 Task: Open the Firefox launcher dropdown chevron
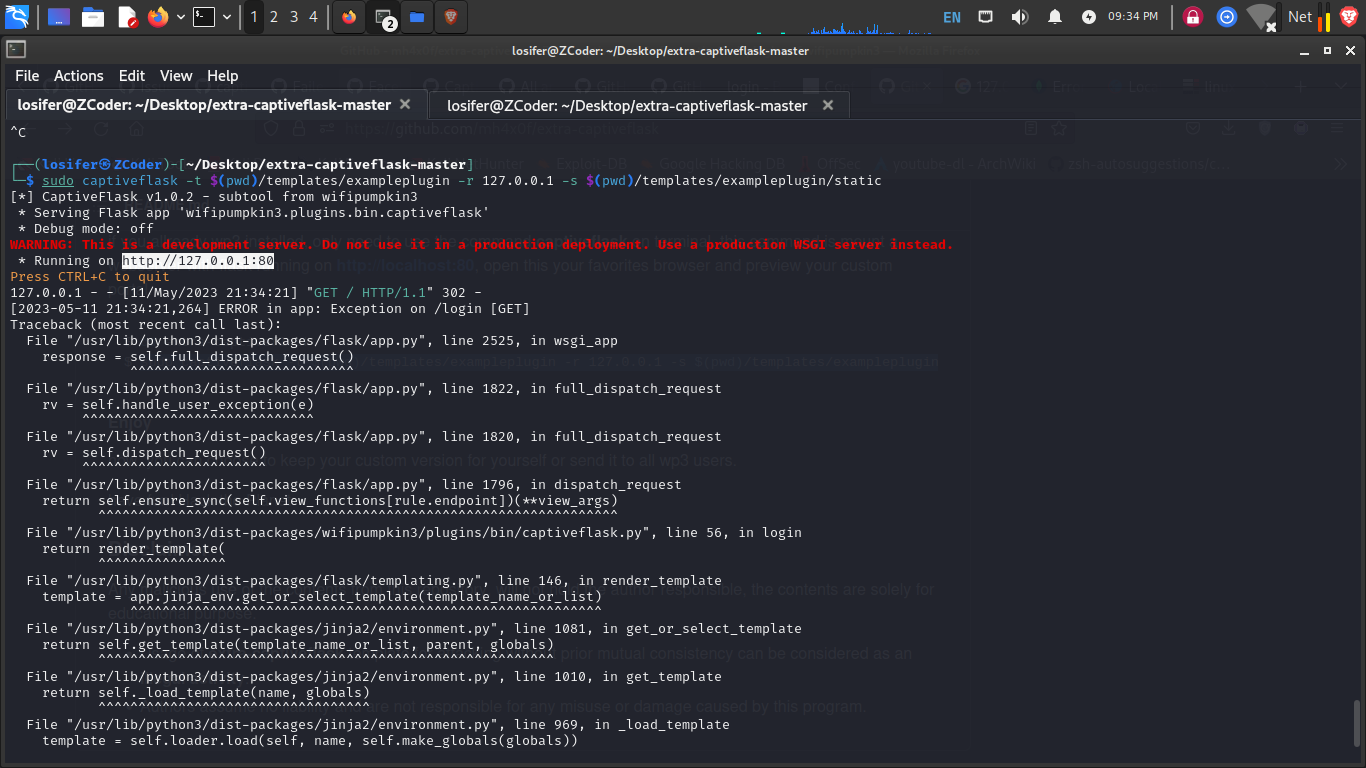[x=180, y=17]
